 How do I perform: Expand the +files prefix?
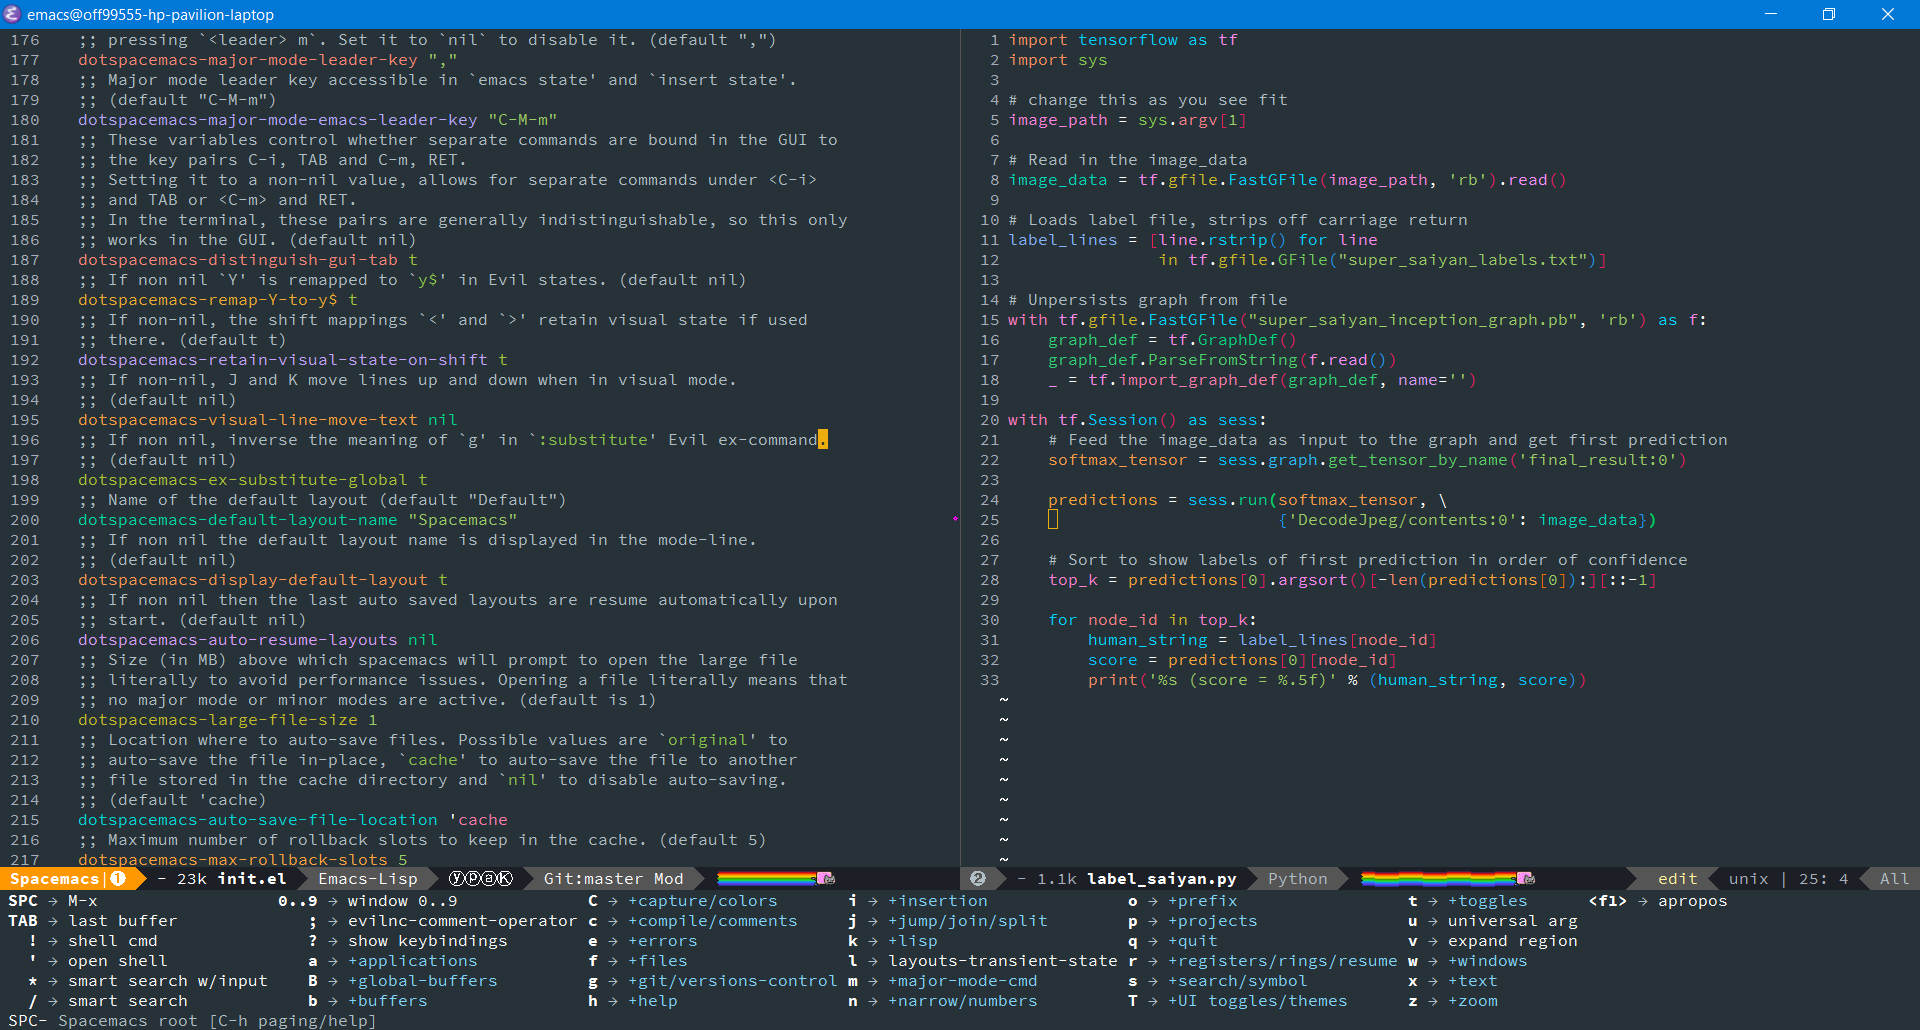[x=657, y=961]
